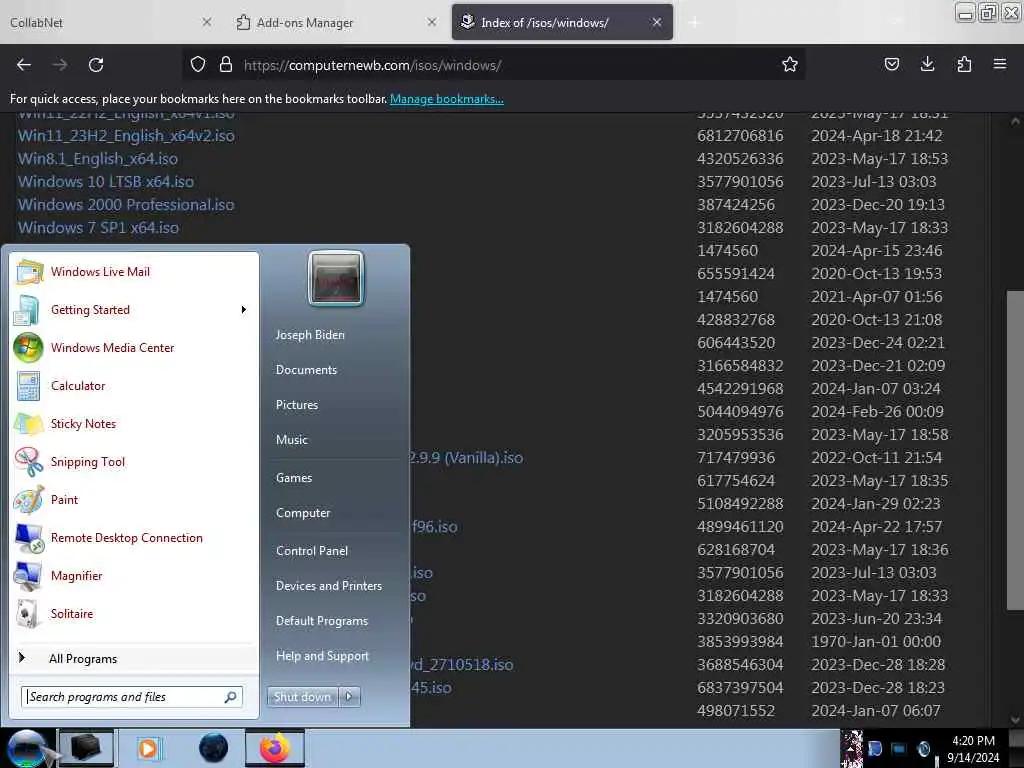The image size is (1024, 768).
Task: Download Win11_23H2_English_x64v2.iso
Action: [x=126, y=136]
